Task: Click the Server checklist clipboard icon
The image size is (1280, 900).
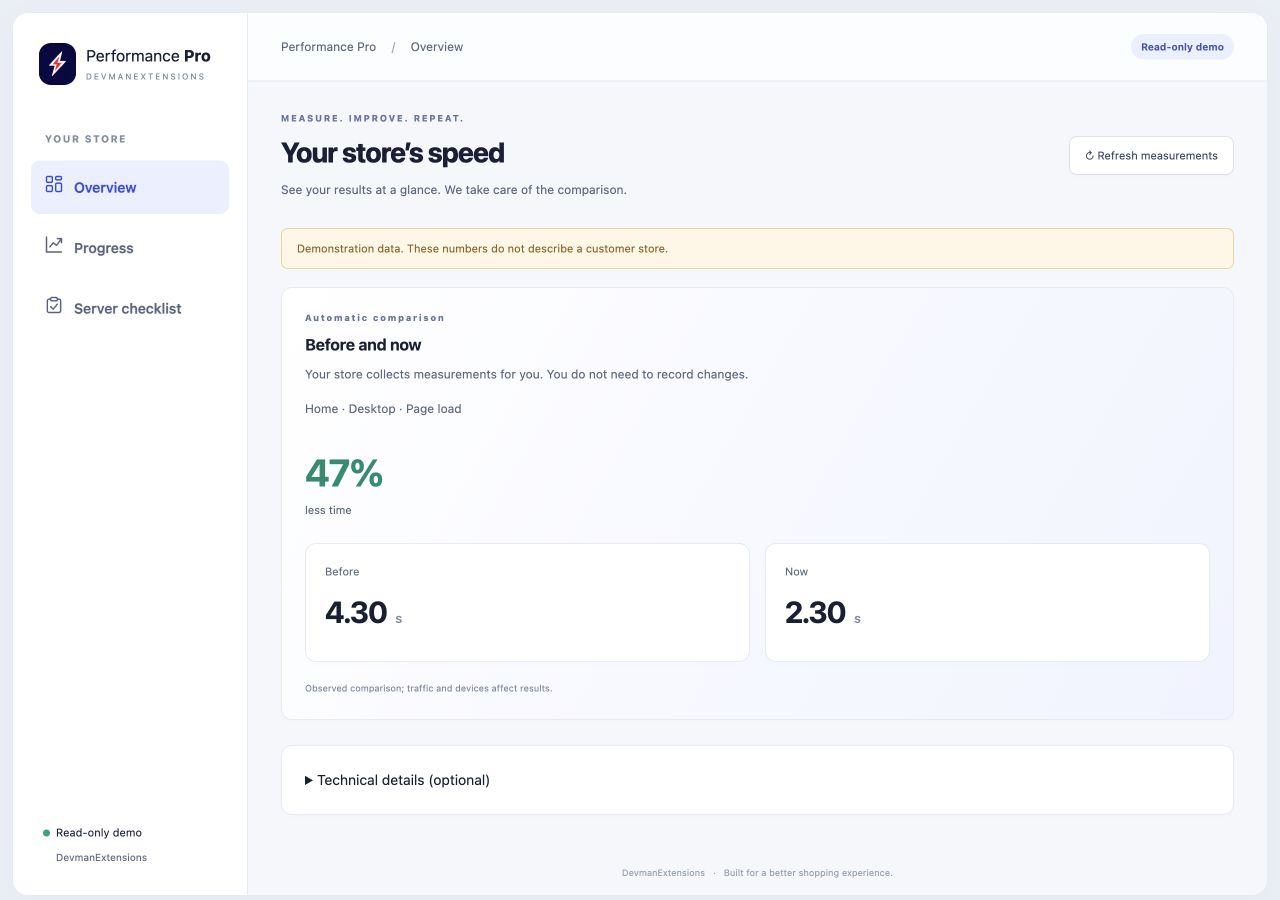Action: point(54,306)
